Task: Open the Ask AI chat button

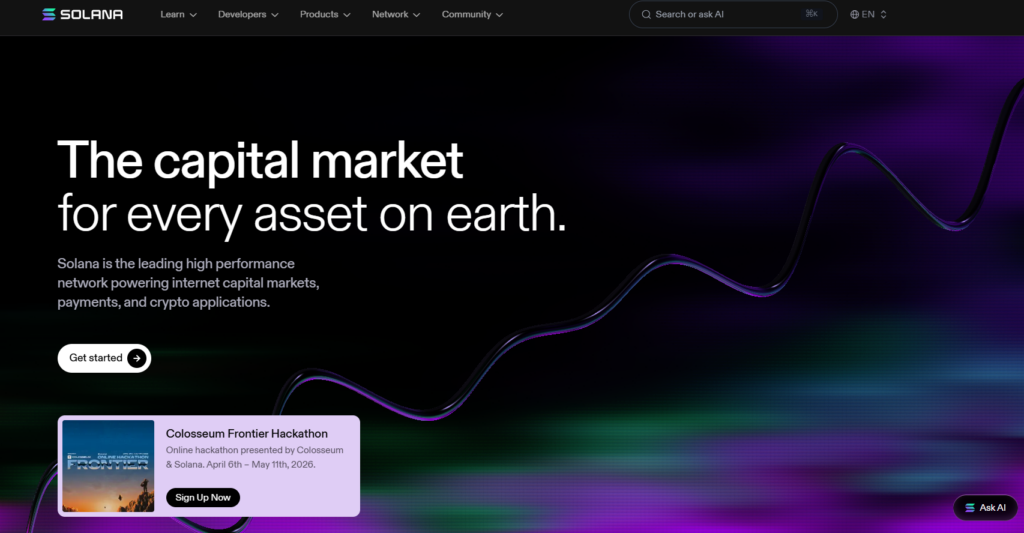Action: tap(985, 508)
